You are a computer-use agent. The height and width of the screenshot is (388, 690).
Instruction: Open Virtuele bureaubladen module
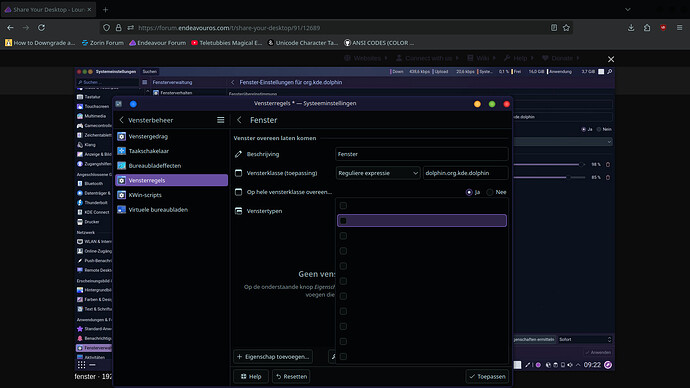(172, 209)
